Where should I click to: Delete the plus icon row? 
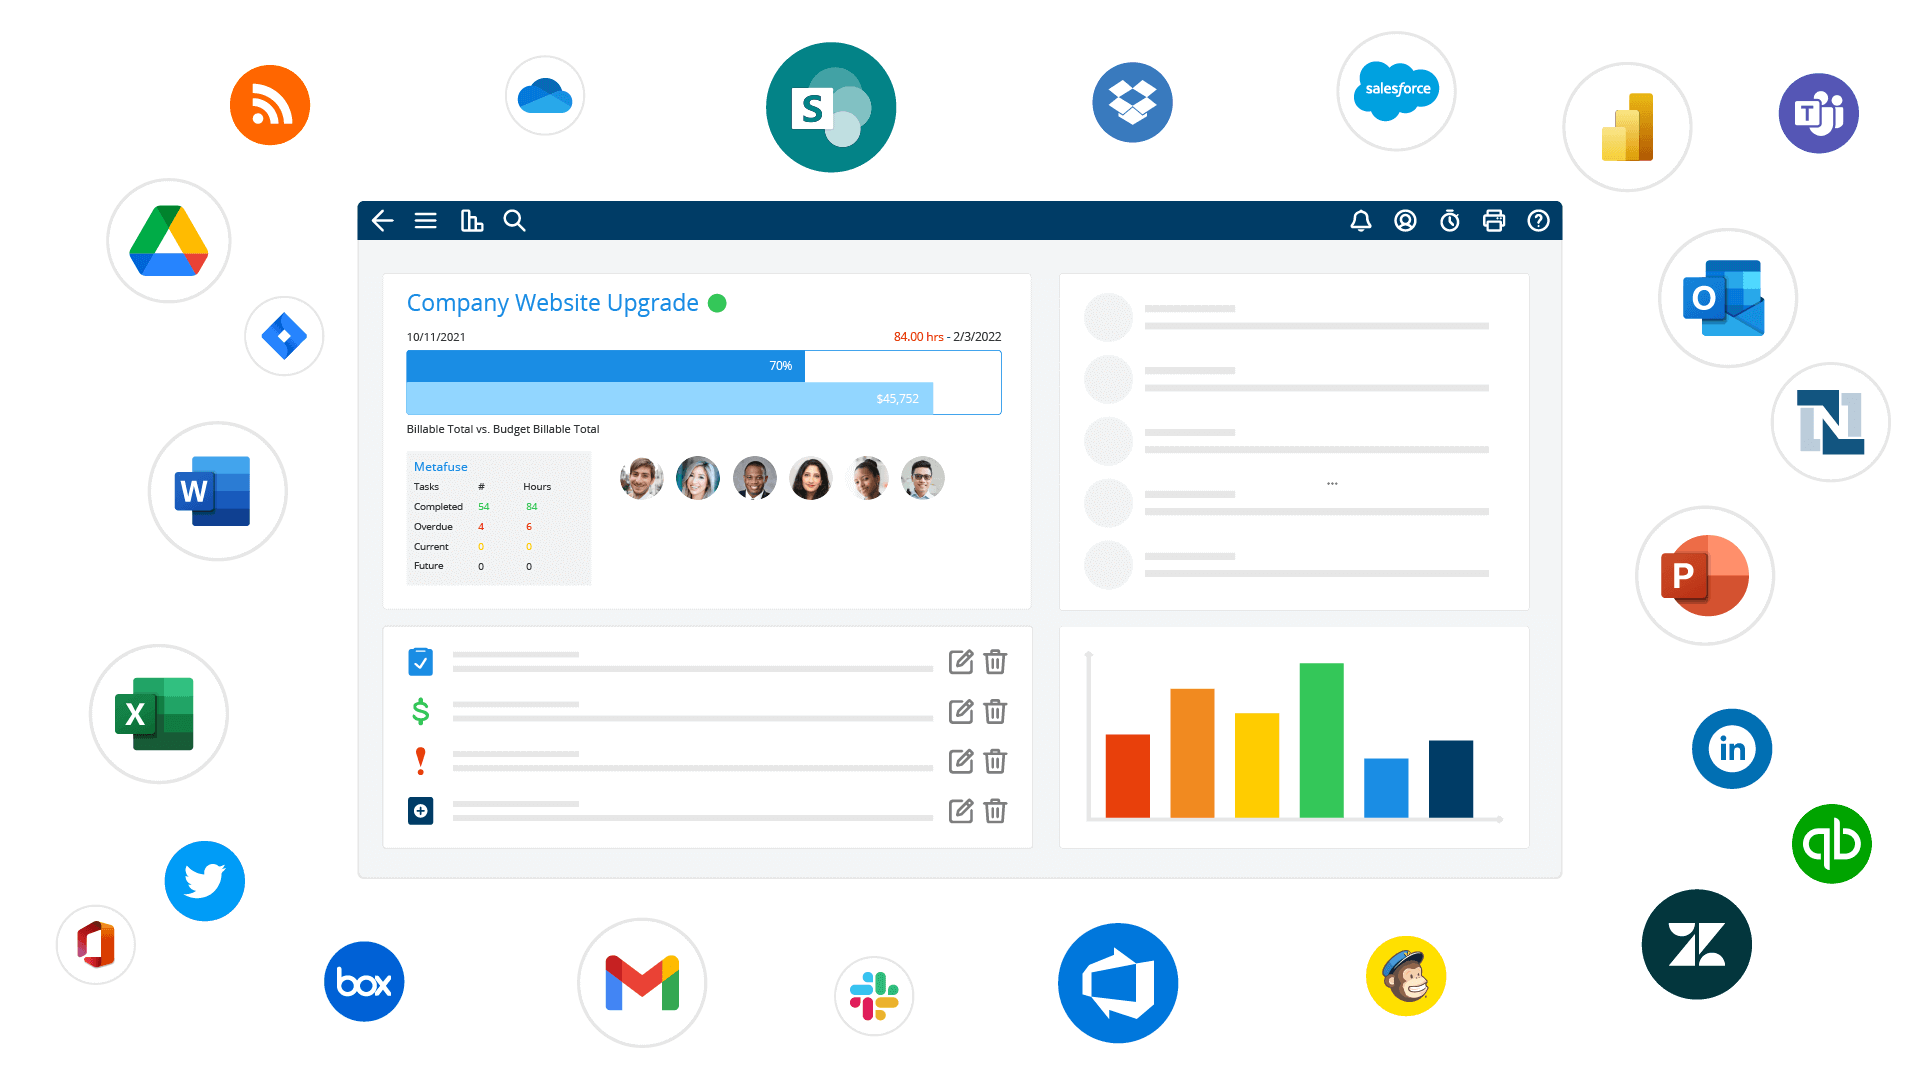(995, 811)
